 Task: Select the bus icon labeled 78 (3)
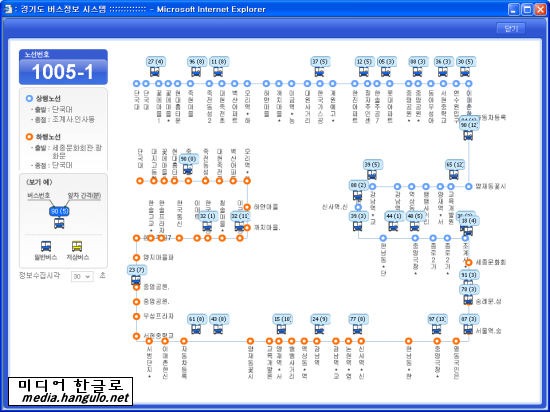point(468,299)
